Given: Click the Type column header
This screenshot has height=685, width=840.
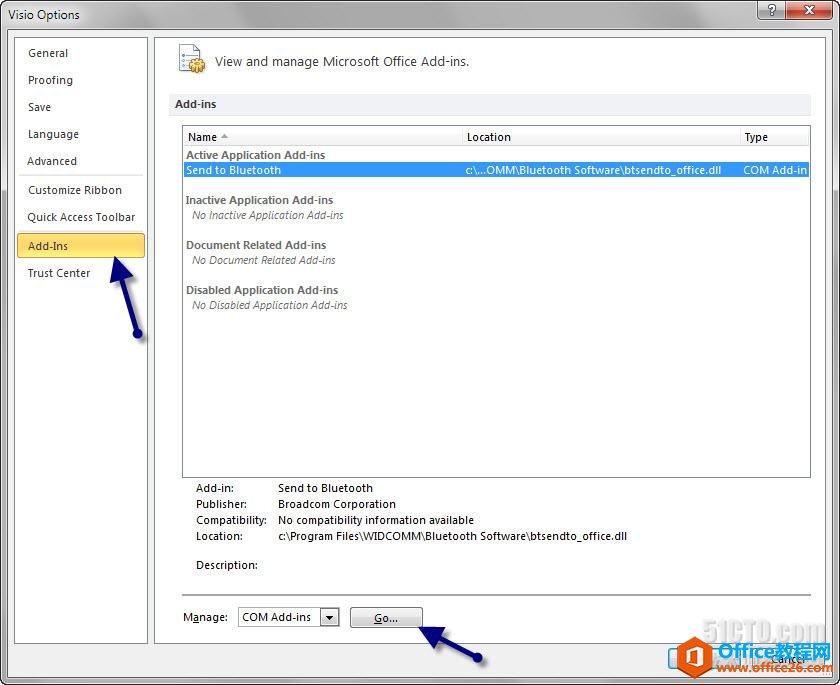Looking at the screenshot, I should 775,137.
